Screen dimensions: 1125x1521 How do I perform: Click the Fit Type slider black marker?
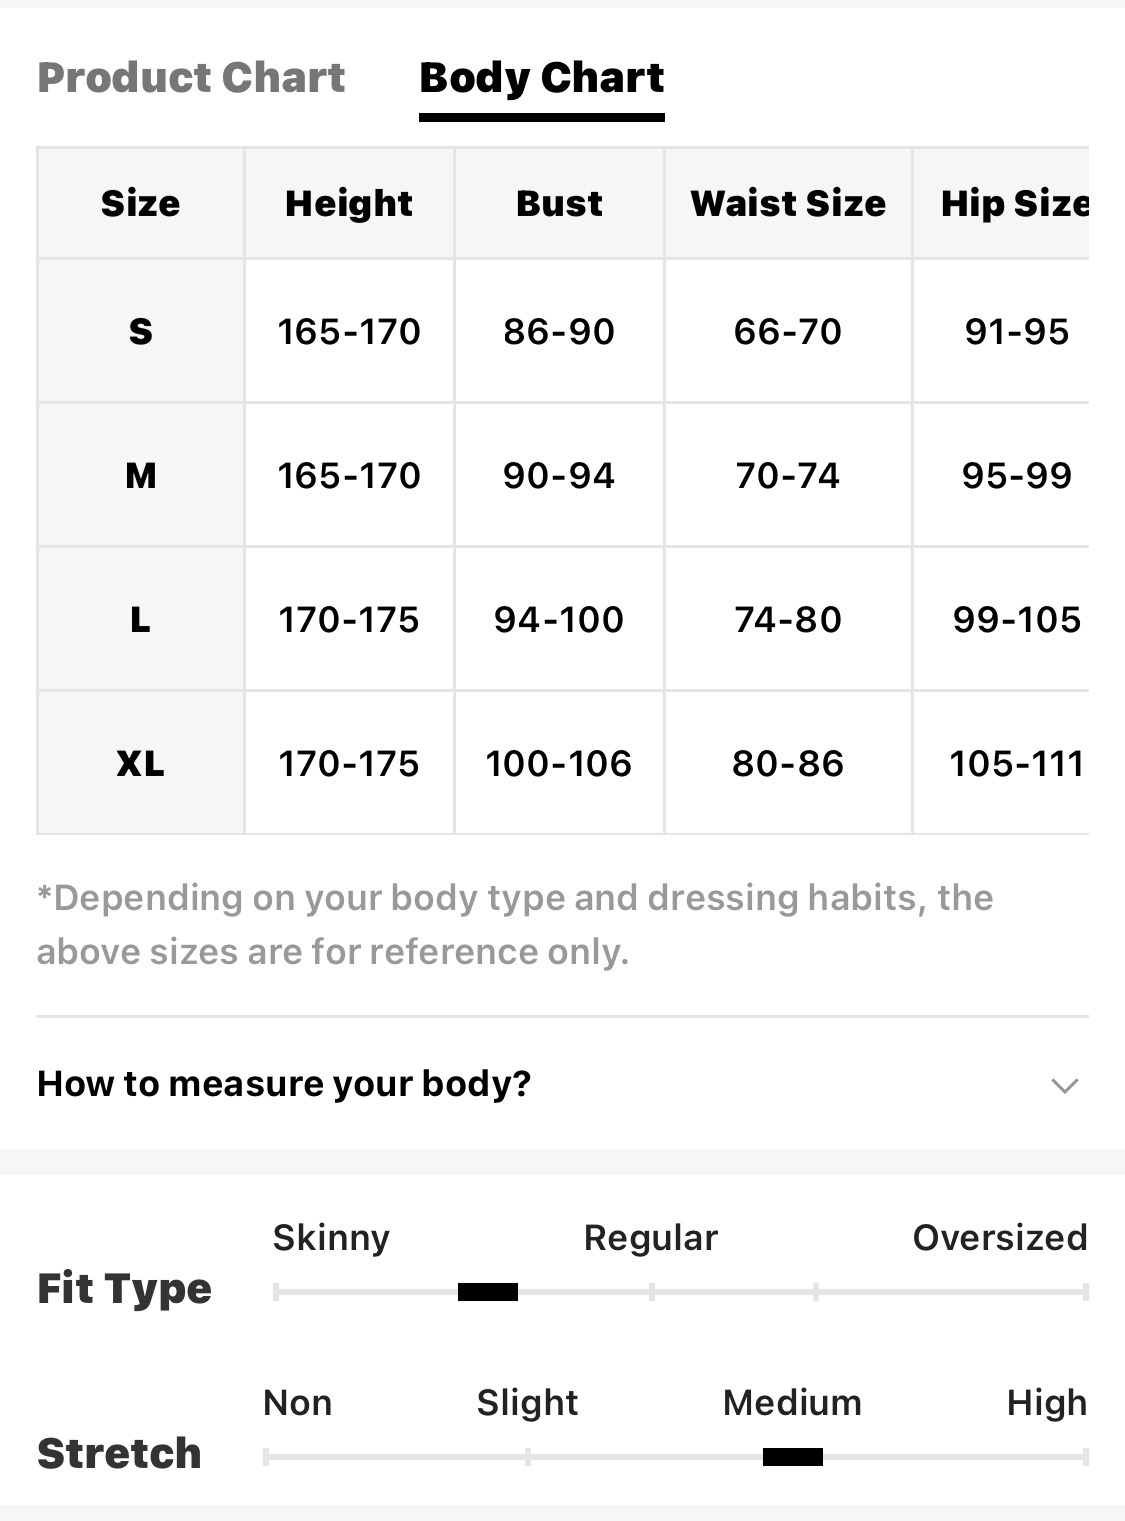click(x=488, y=1292)
